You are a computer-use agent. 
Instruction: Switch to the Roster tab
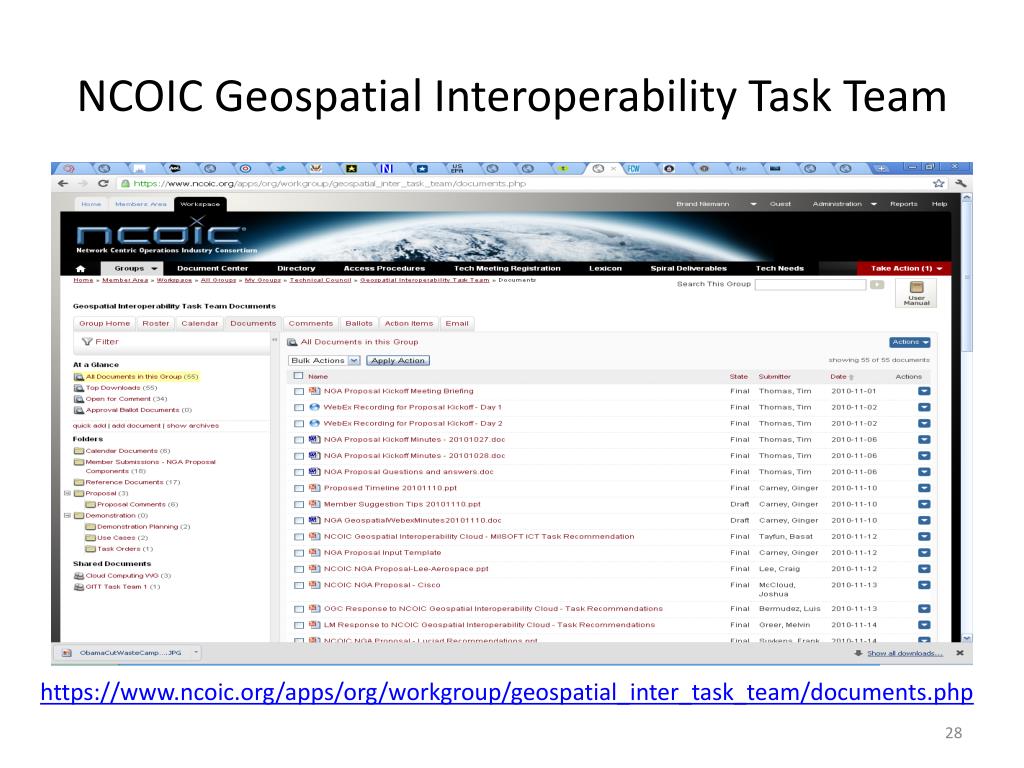[155, 323]
